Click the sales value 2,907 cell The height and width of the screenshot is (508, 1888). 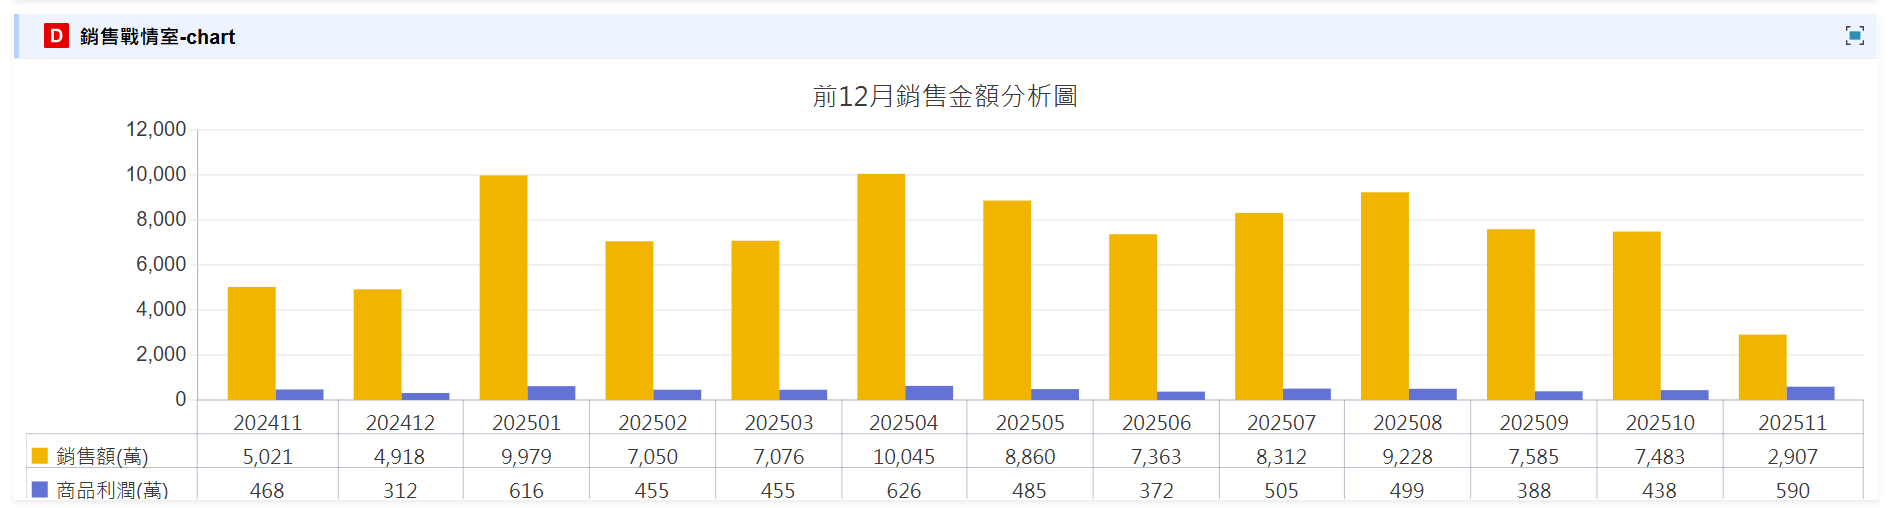(x=1792, y=457)
